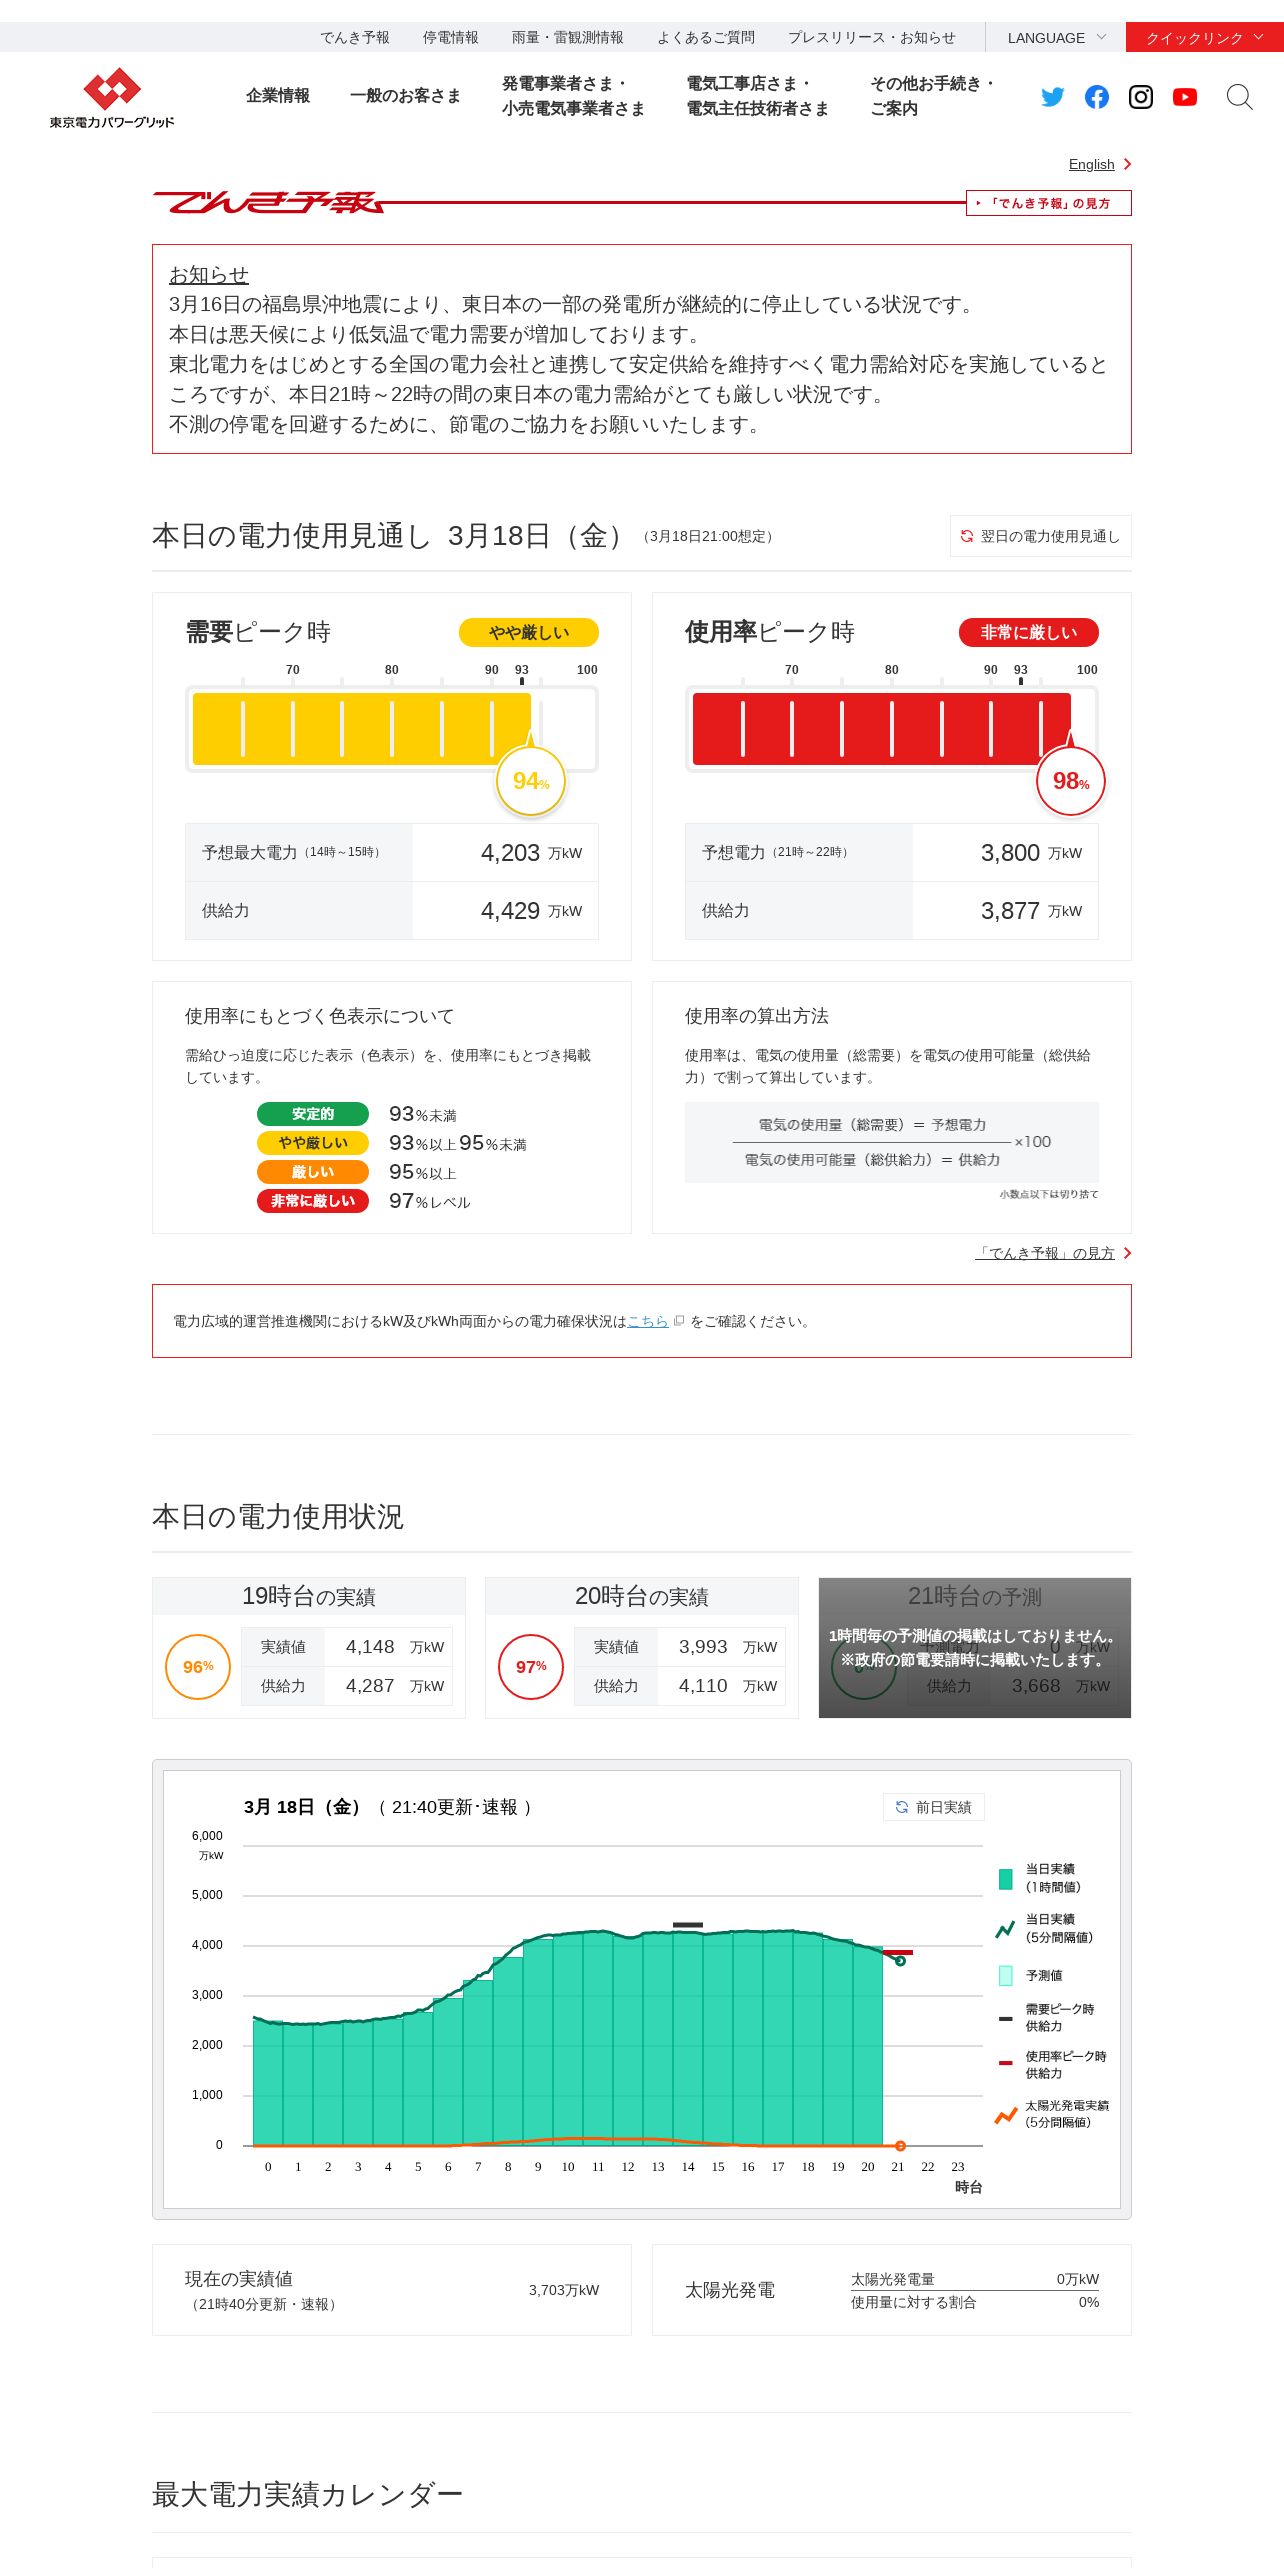Open the TEPCO Power Grid logo homepage
Viewport: 1284px width, 2568px height.
112,97
